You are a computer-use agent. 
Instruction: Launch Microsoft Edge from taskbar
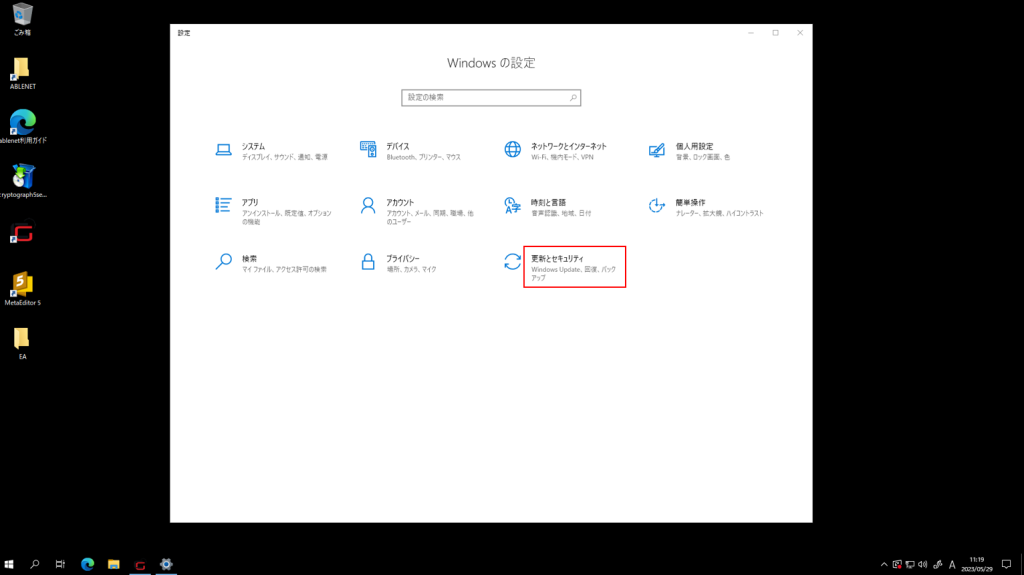[x=88, y=564]
